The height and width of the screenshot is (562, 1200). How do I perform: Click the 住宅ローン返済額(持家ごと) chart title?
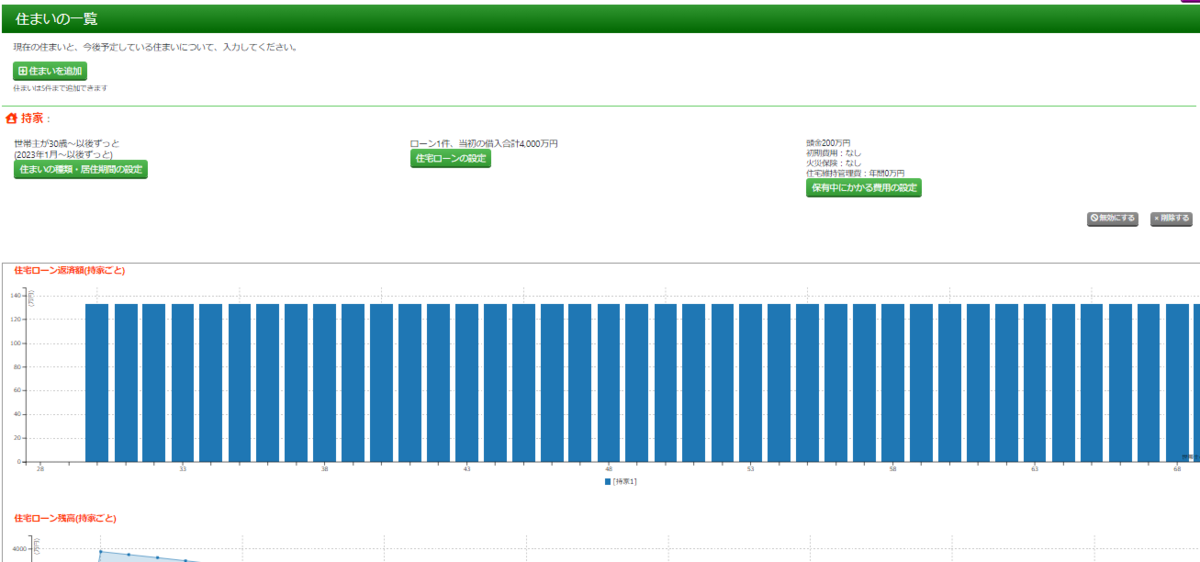pyautogui.click(x=69, y=271)
